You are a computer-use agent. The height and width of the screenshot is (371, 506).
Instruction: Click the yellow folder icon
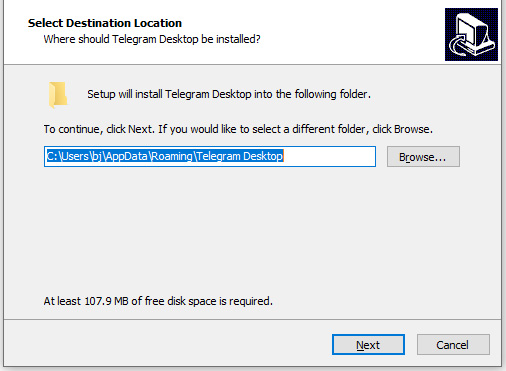click(58, 95)
